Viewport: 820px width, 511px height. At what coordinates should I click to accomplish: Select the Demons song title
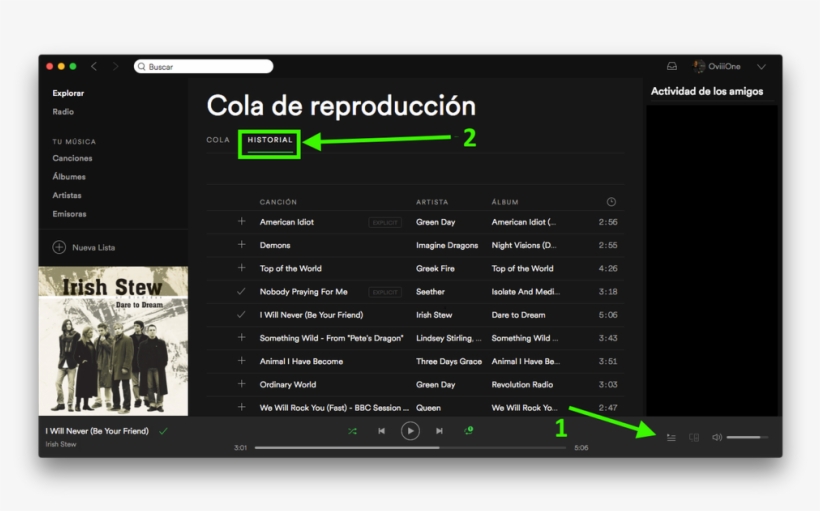(275, 245)
